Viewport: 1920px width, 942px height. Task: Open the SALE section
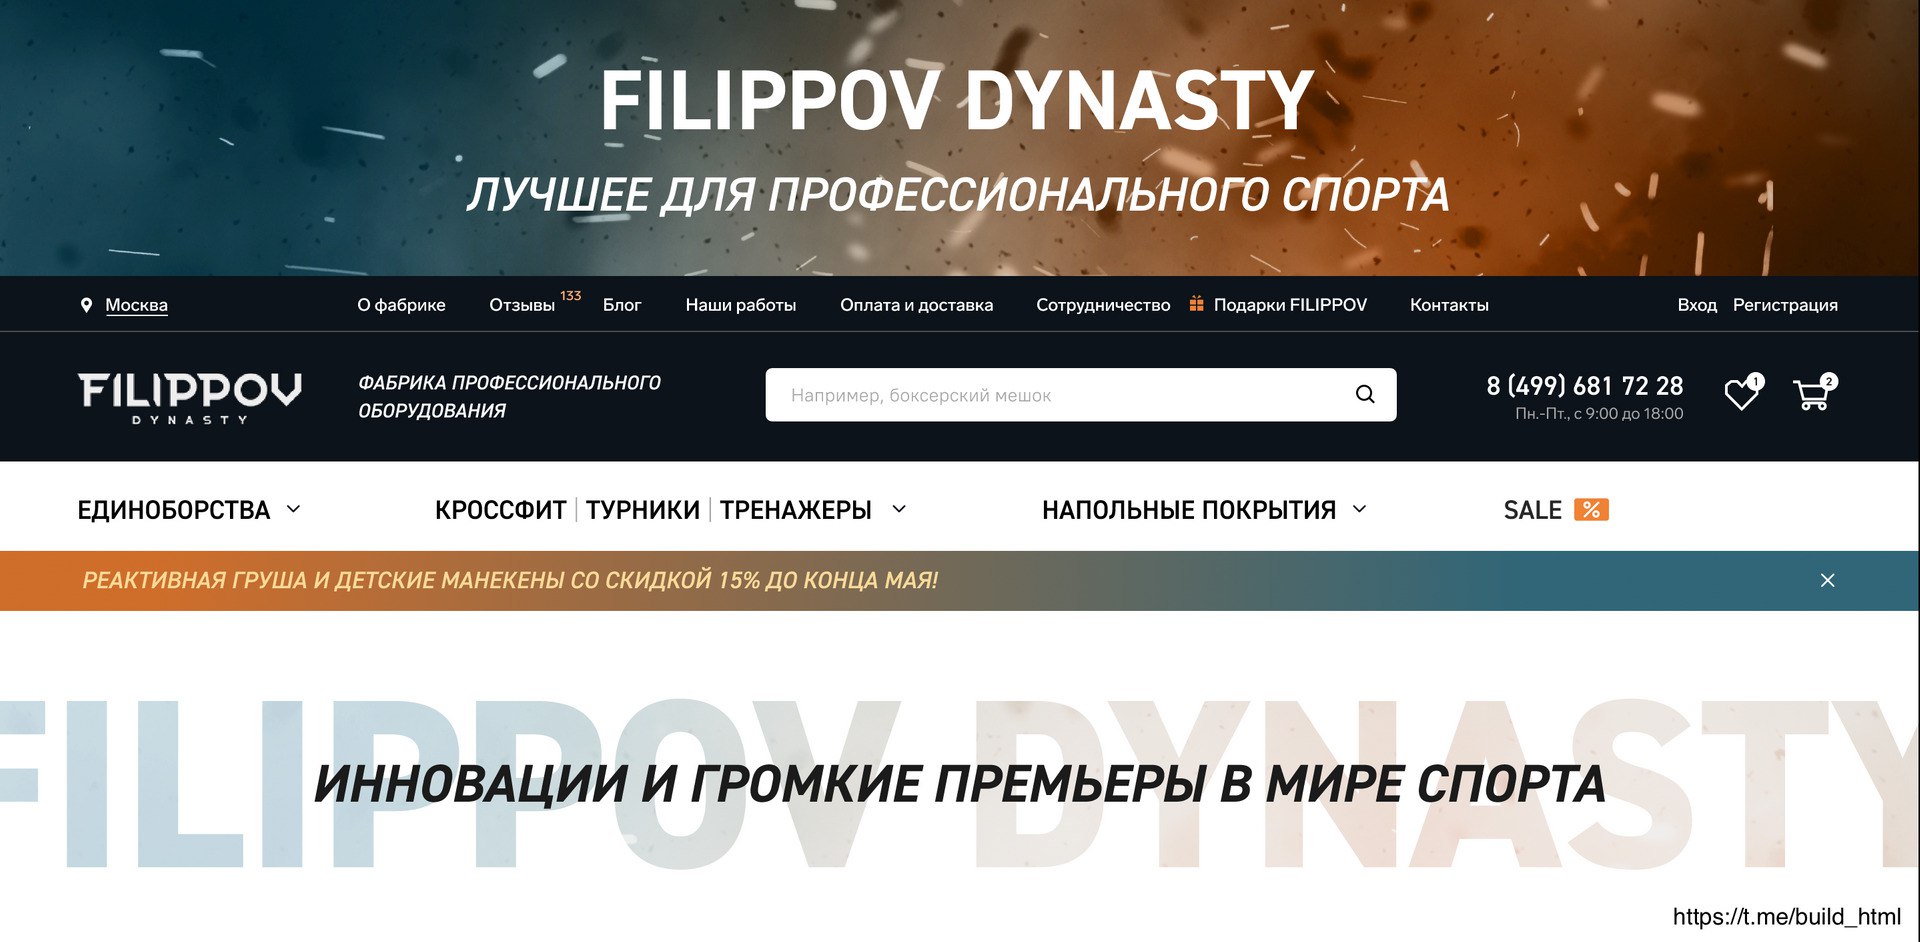pos(1532,510)
